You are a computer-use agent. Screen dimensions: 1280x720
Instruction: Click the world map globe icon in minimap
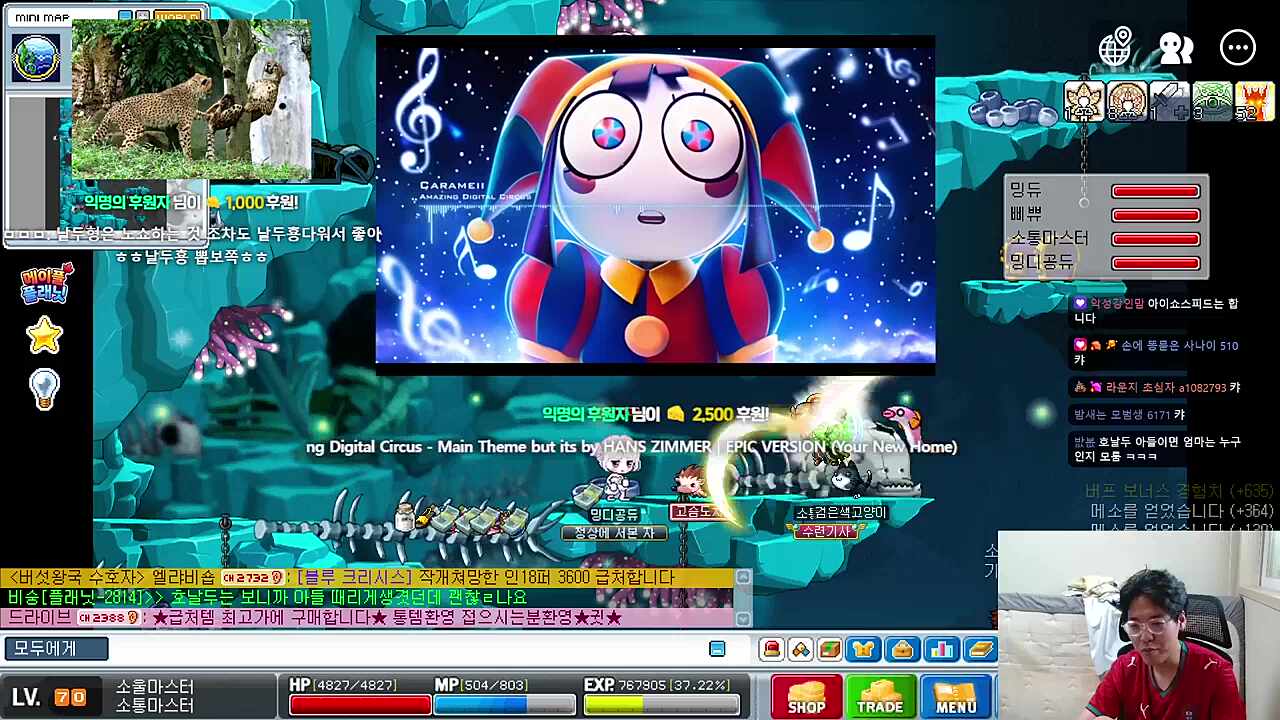coord(35,57)
